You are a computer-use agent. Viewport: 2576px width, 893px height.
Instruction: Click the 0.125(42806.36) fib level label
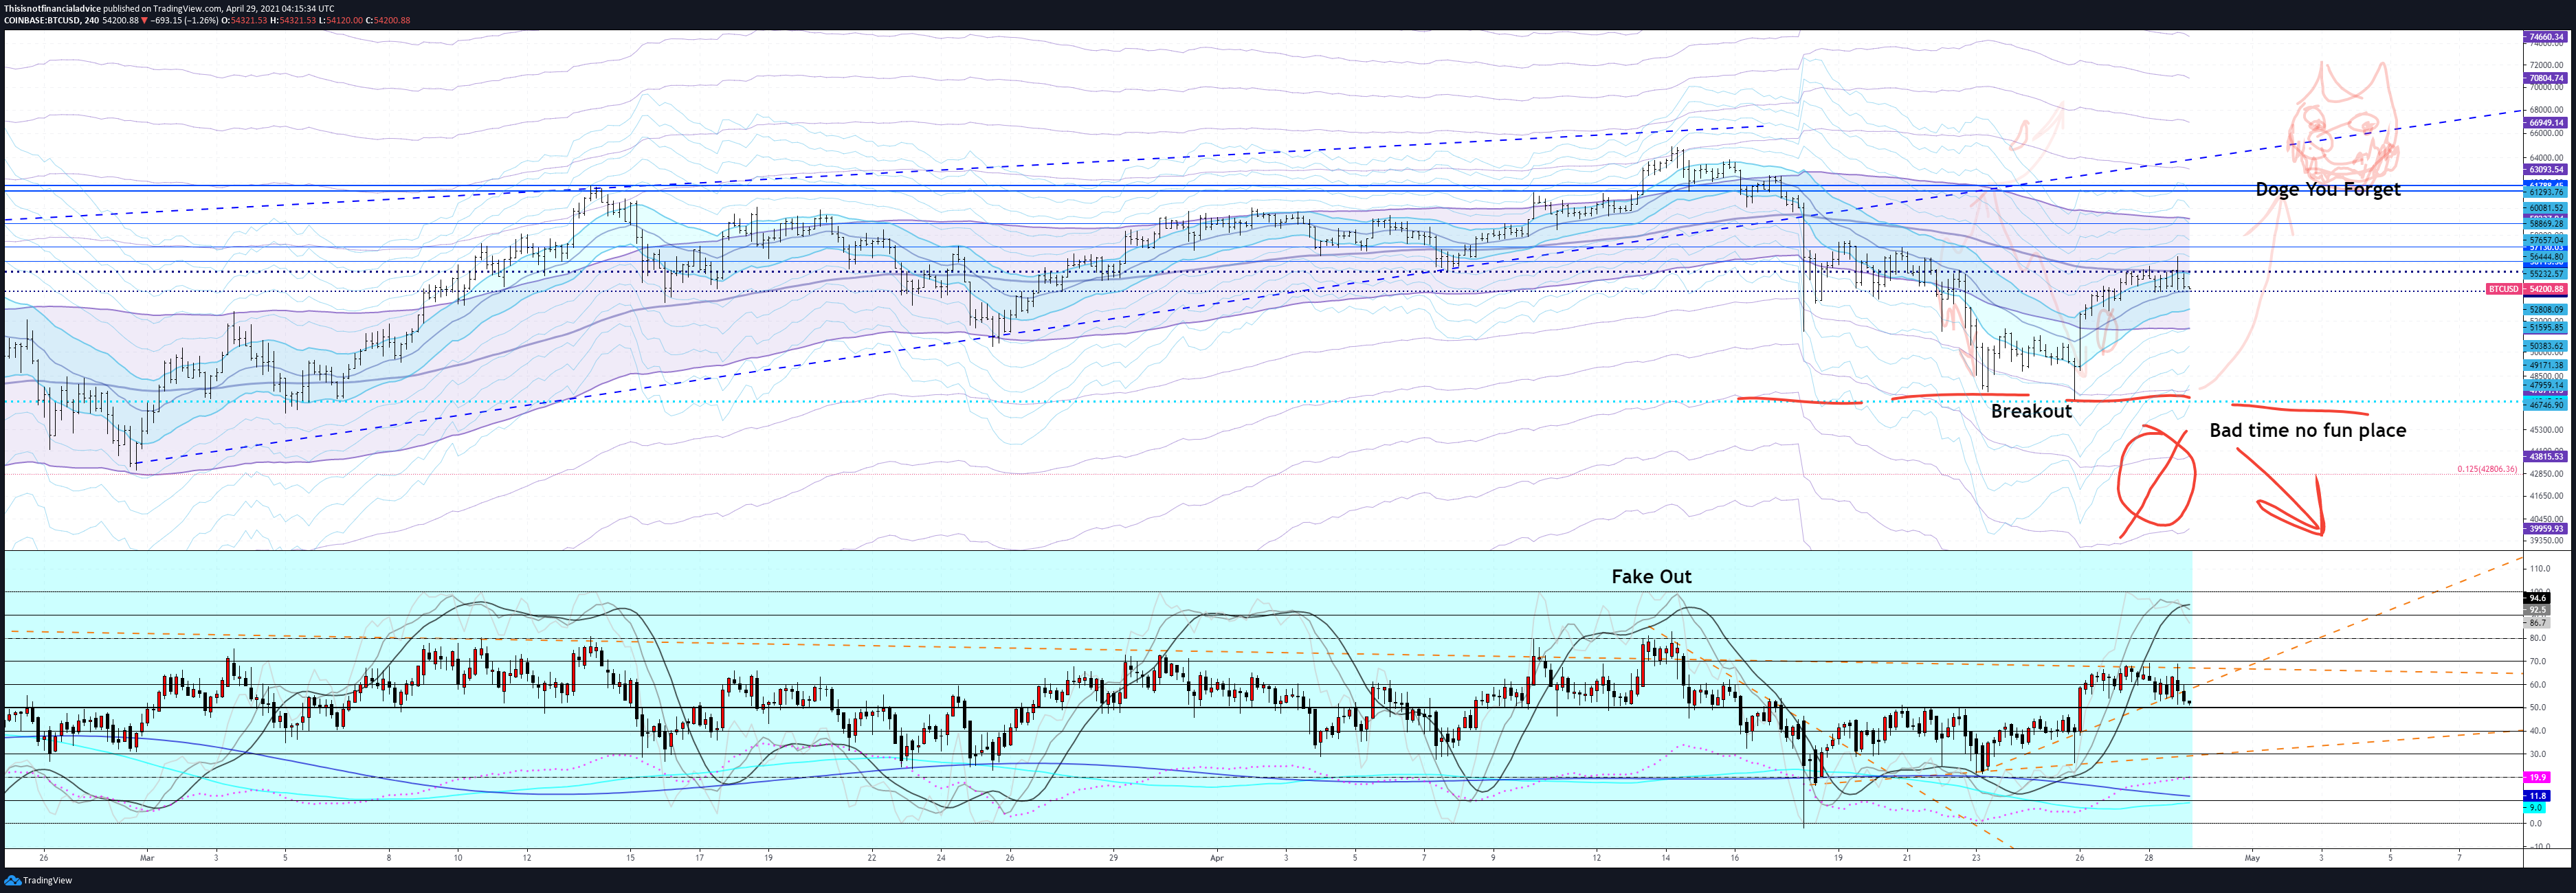[x=2487, y=469]
